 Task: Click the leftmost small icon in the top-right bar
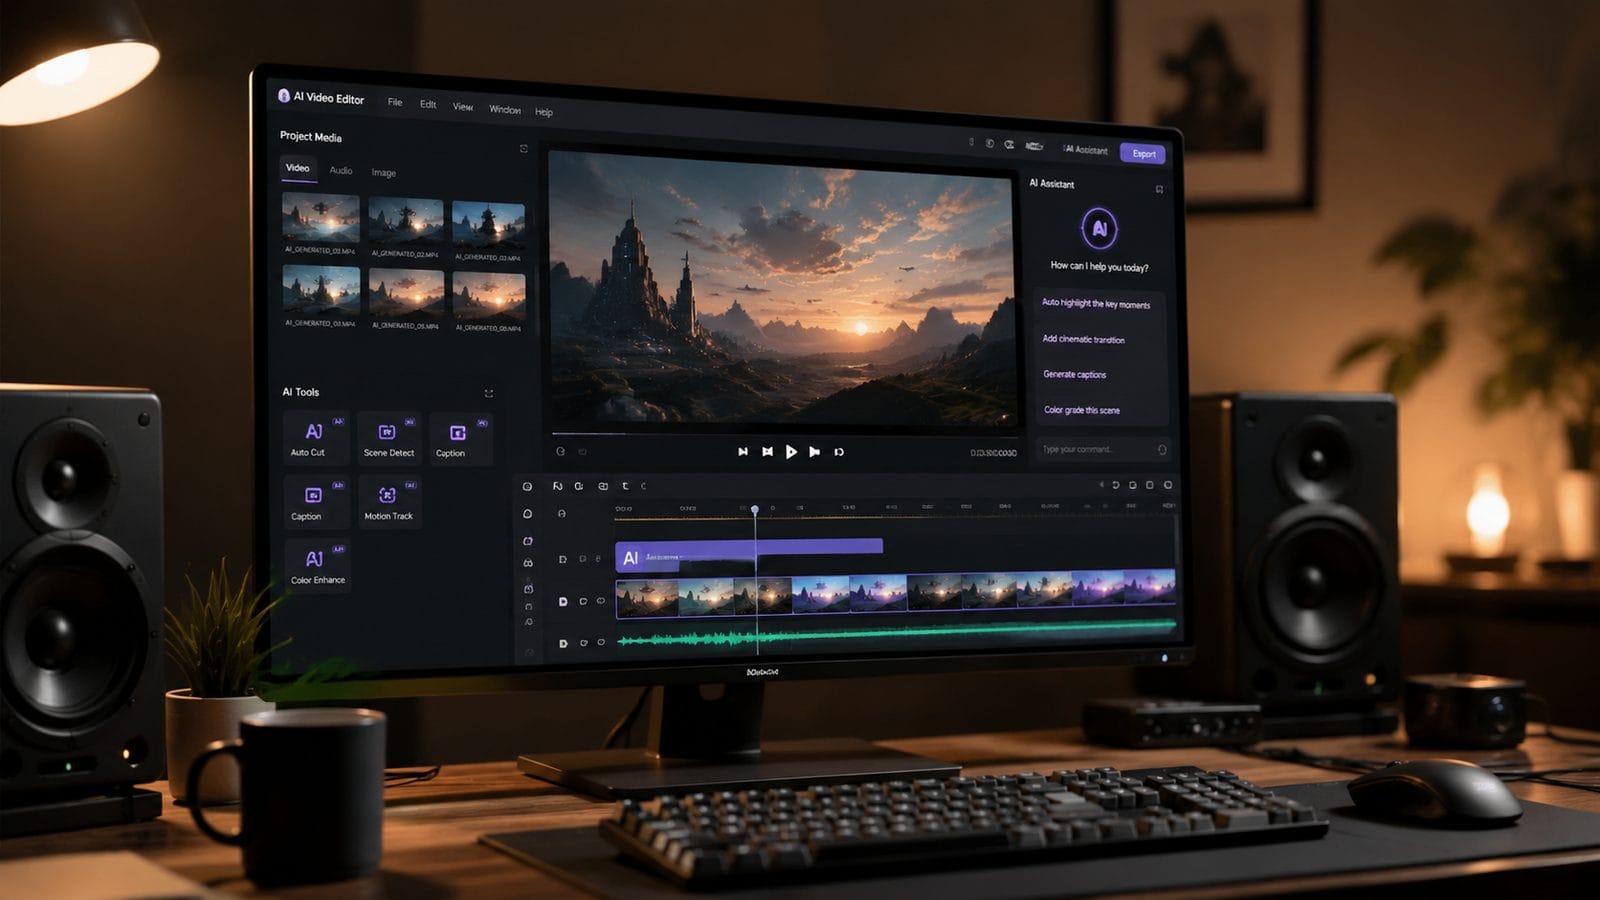(971, 142)
